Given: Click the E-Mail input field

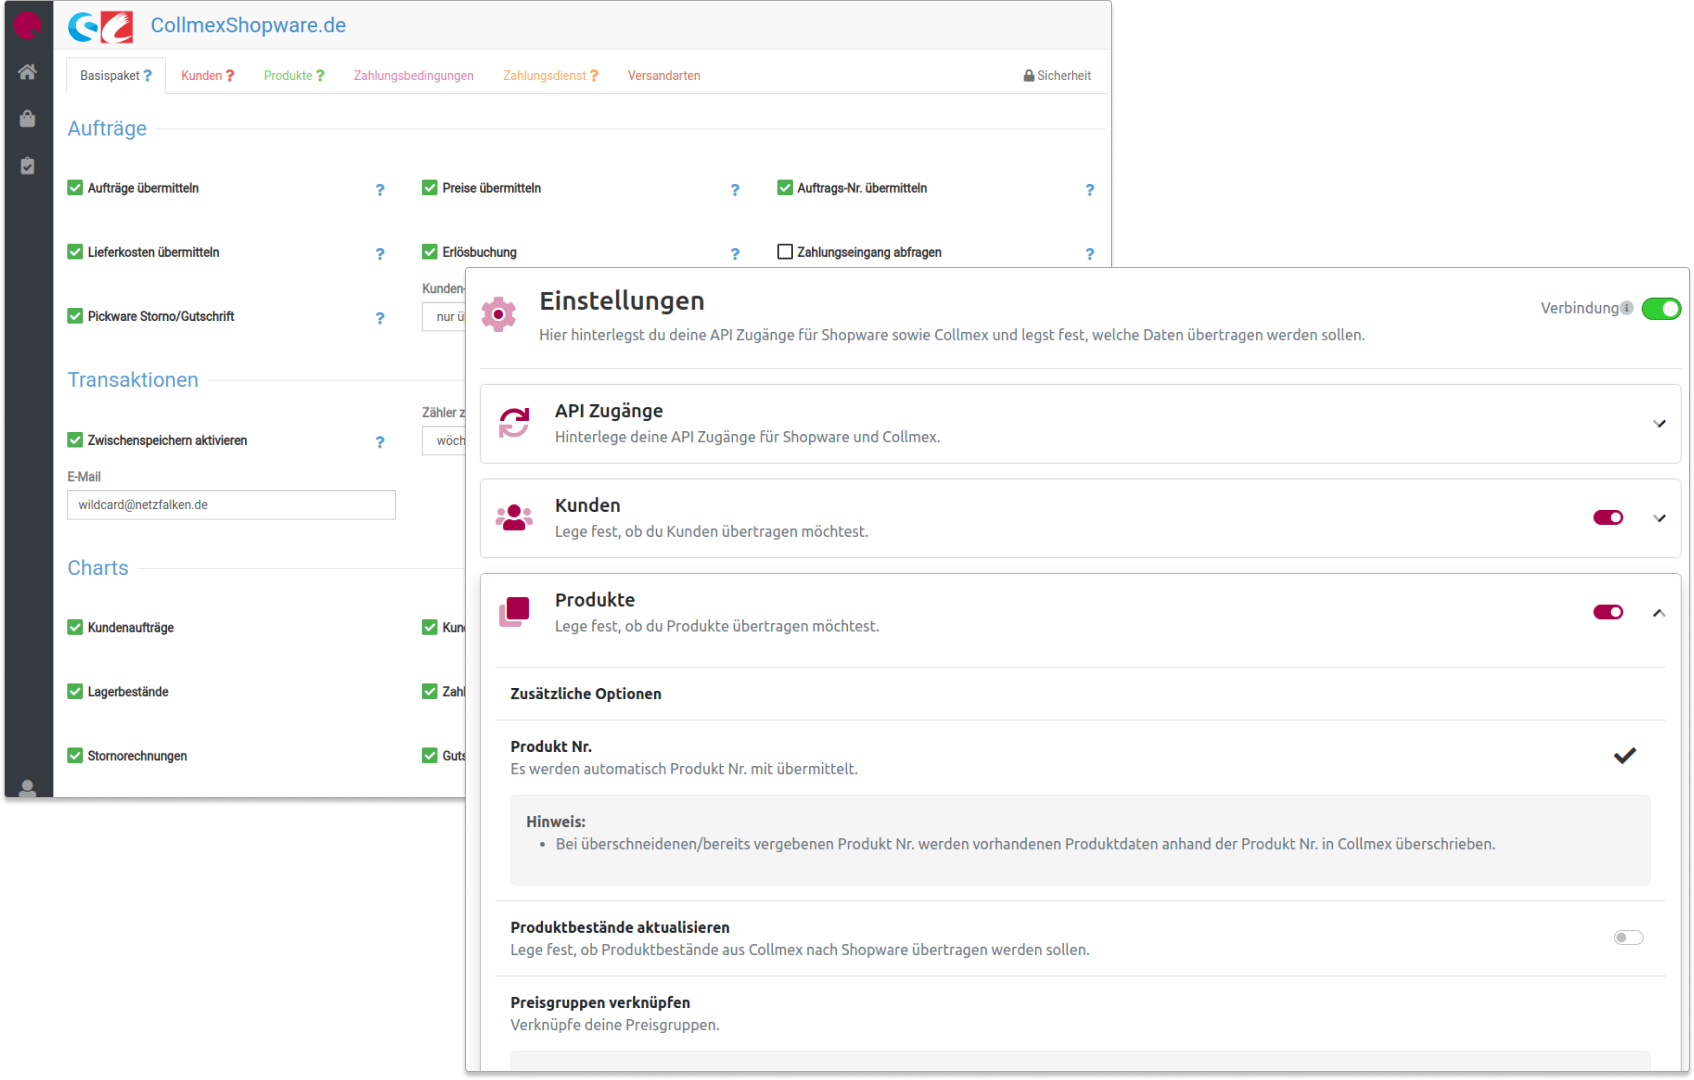Looking at the screenshot, I should pyautogui.click(x=231, y=505).
